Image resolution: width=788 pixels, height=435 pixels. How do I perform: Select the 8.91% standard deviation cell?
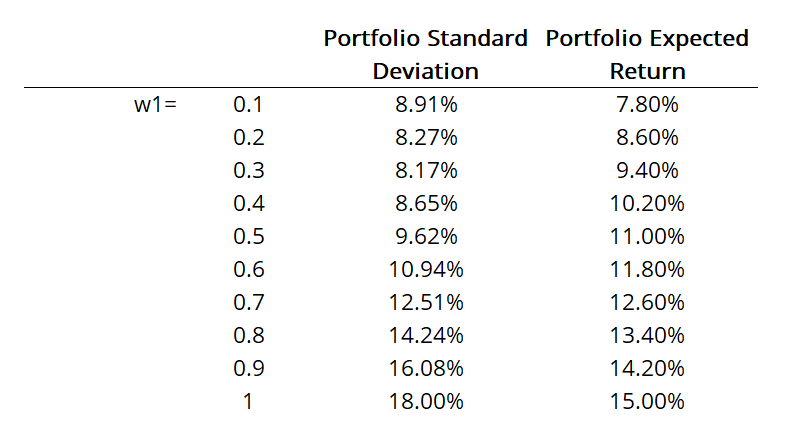[426, 105]
